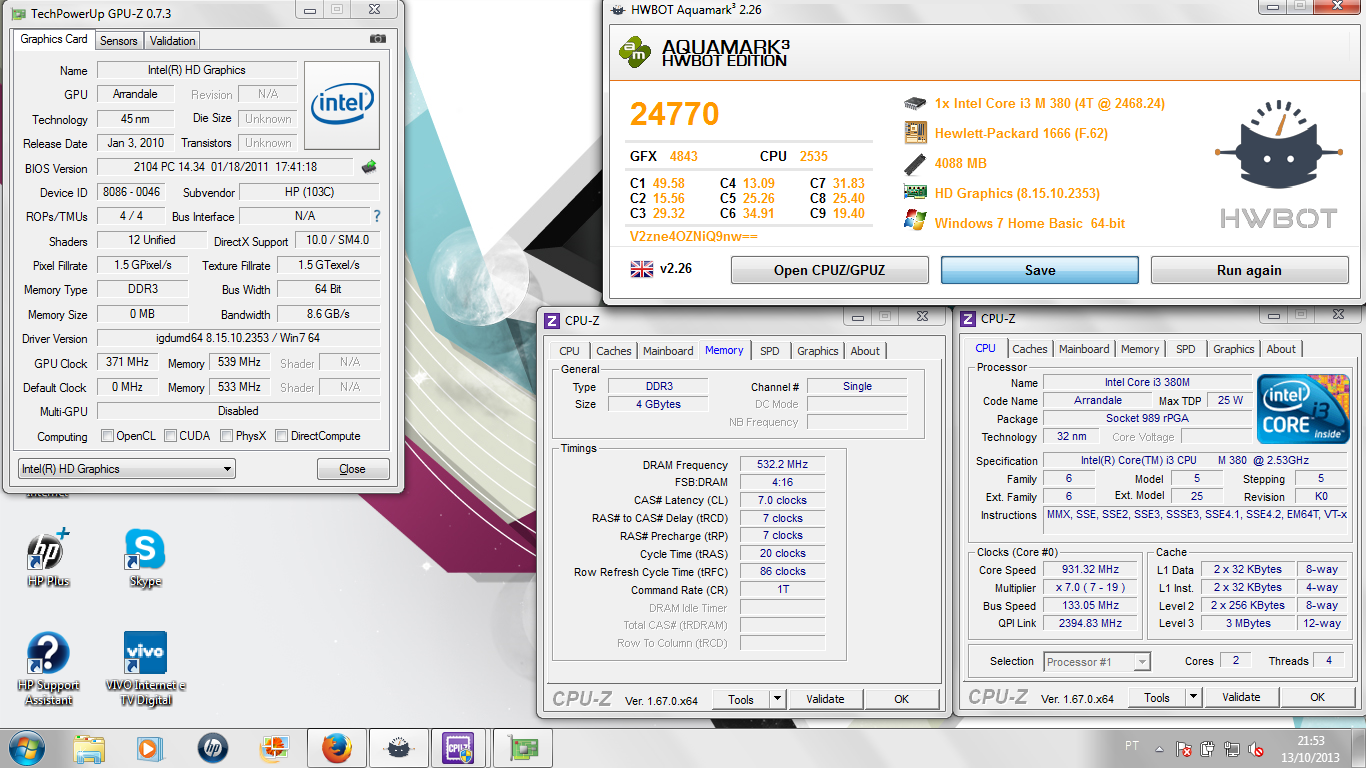Switch to the Validation tab in GPU-Z
This screenshot has height=768, width=1366.
click(x=173, y=41)
